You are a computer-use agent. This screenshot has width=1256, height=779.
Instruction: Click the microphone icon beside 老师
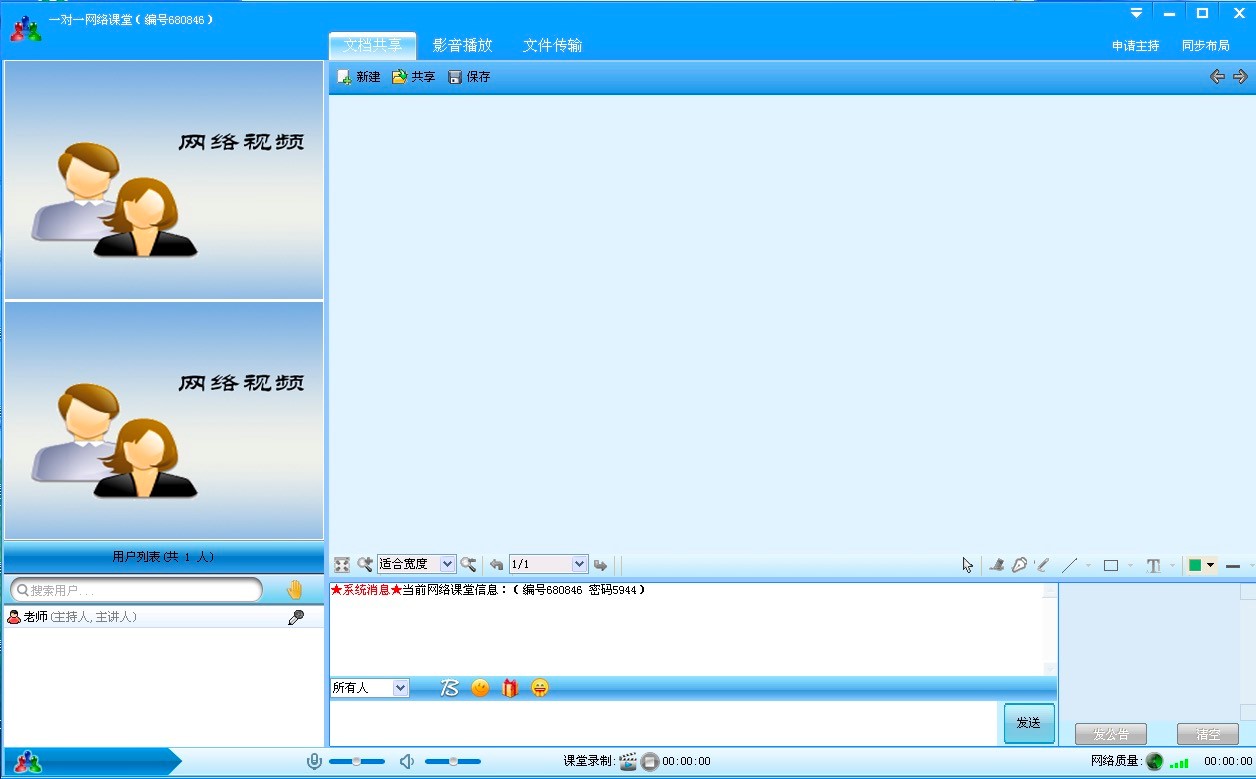coord(296,618)
